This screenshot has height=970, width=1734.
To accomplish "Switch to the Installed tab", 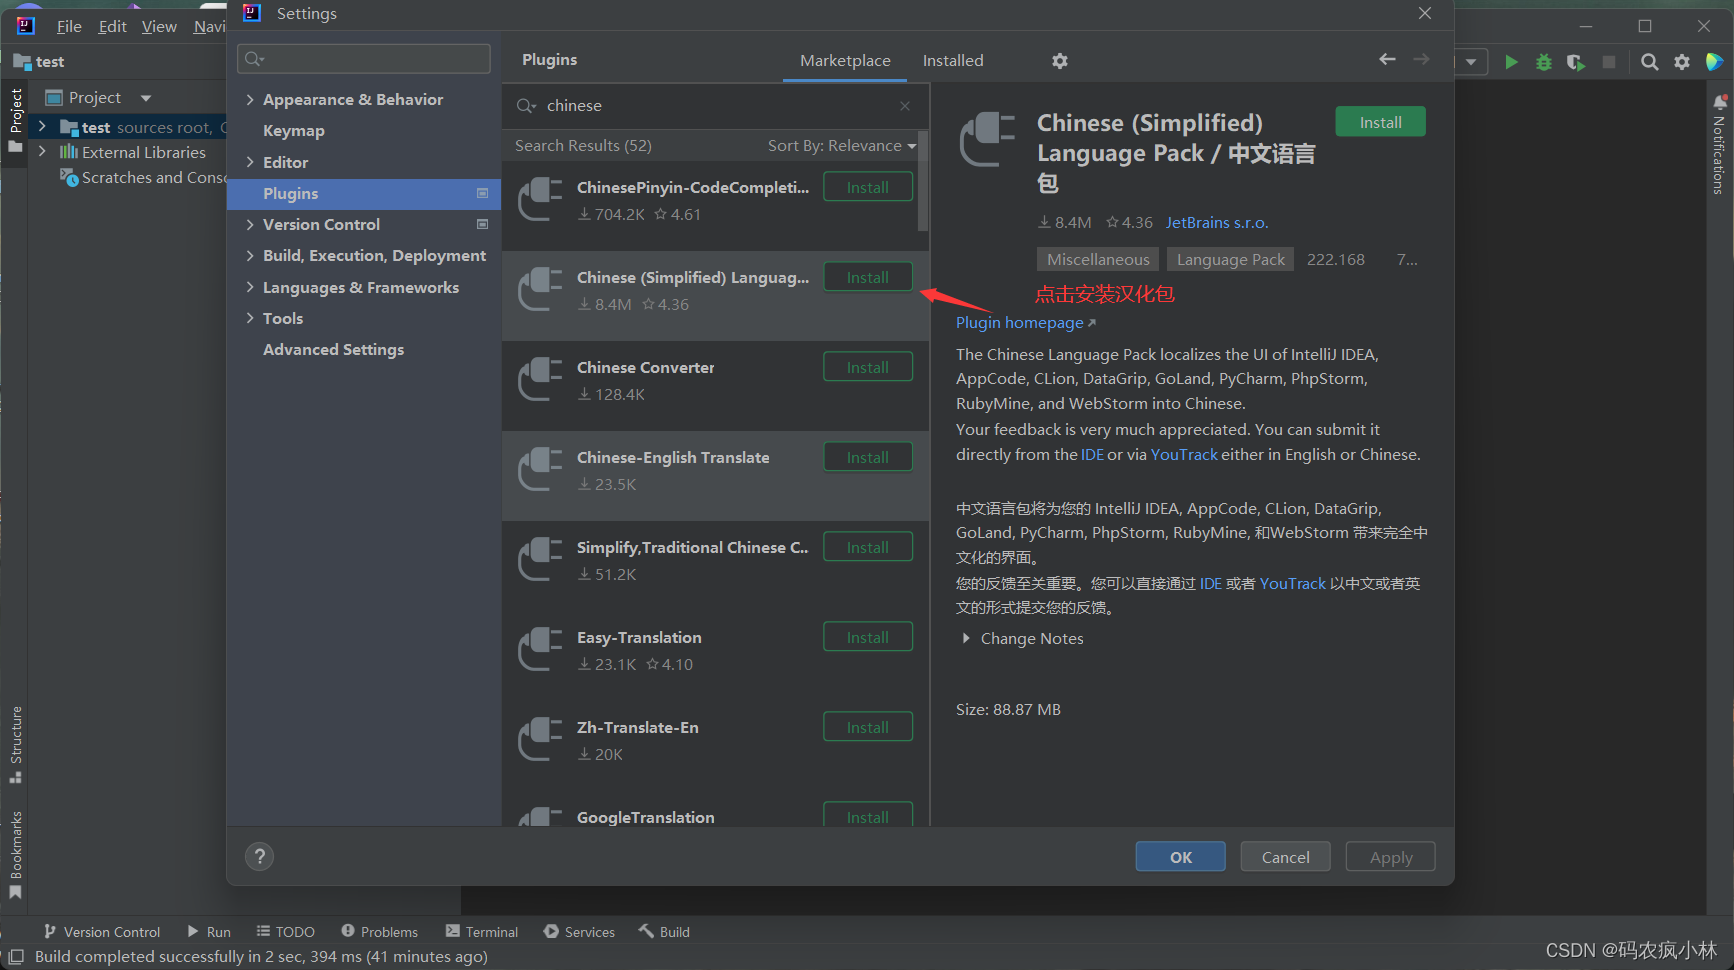I will tap(953, 61).
